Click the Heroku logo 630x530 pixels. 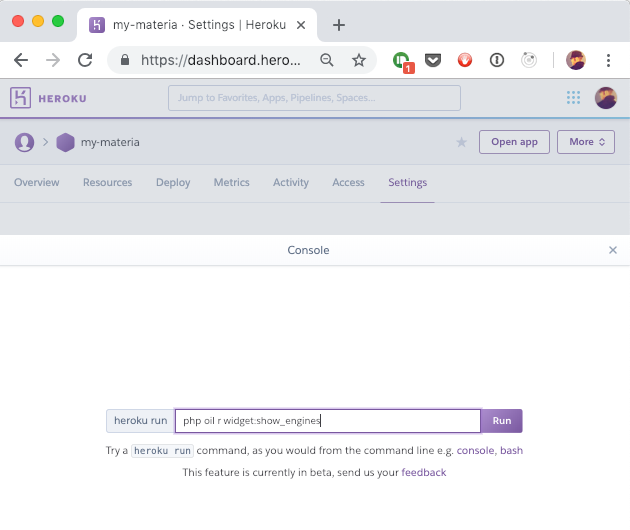pos(20,98)
